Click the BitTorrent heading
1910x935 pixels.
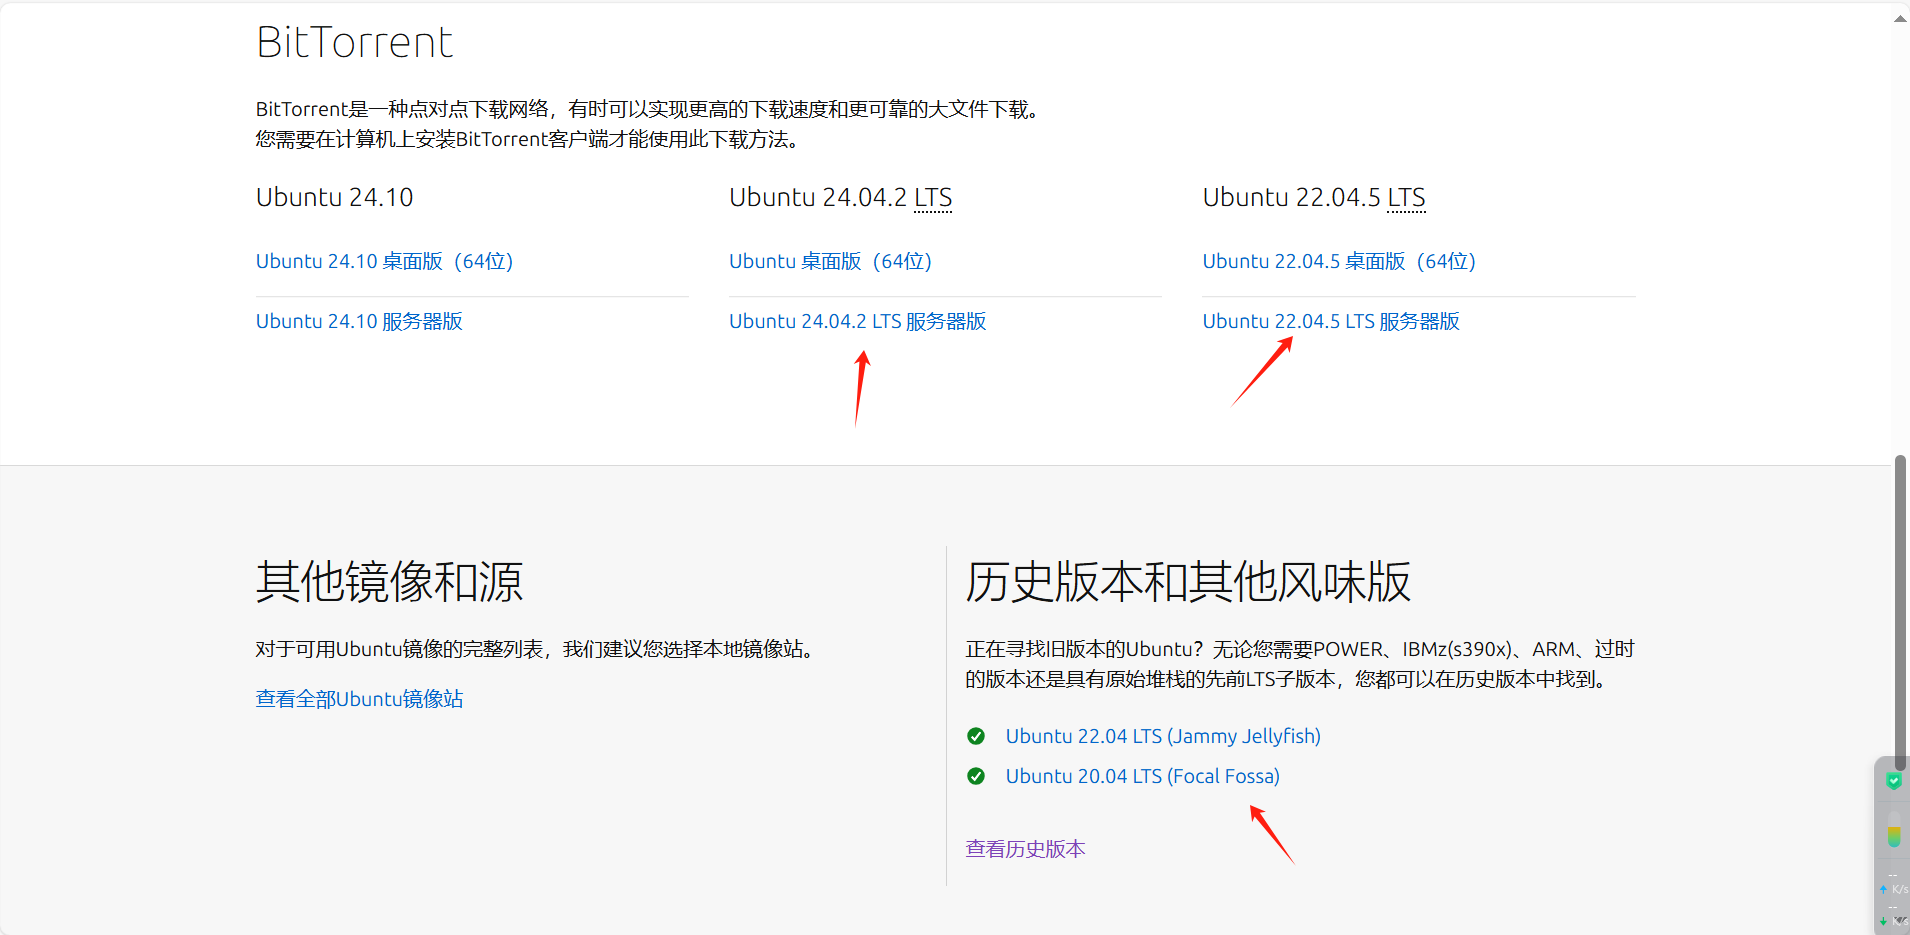pos(355,42)
